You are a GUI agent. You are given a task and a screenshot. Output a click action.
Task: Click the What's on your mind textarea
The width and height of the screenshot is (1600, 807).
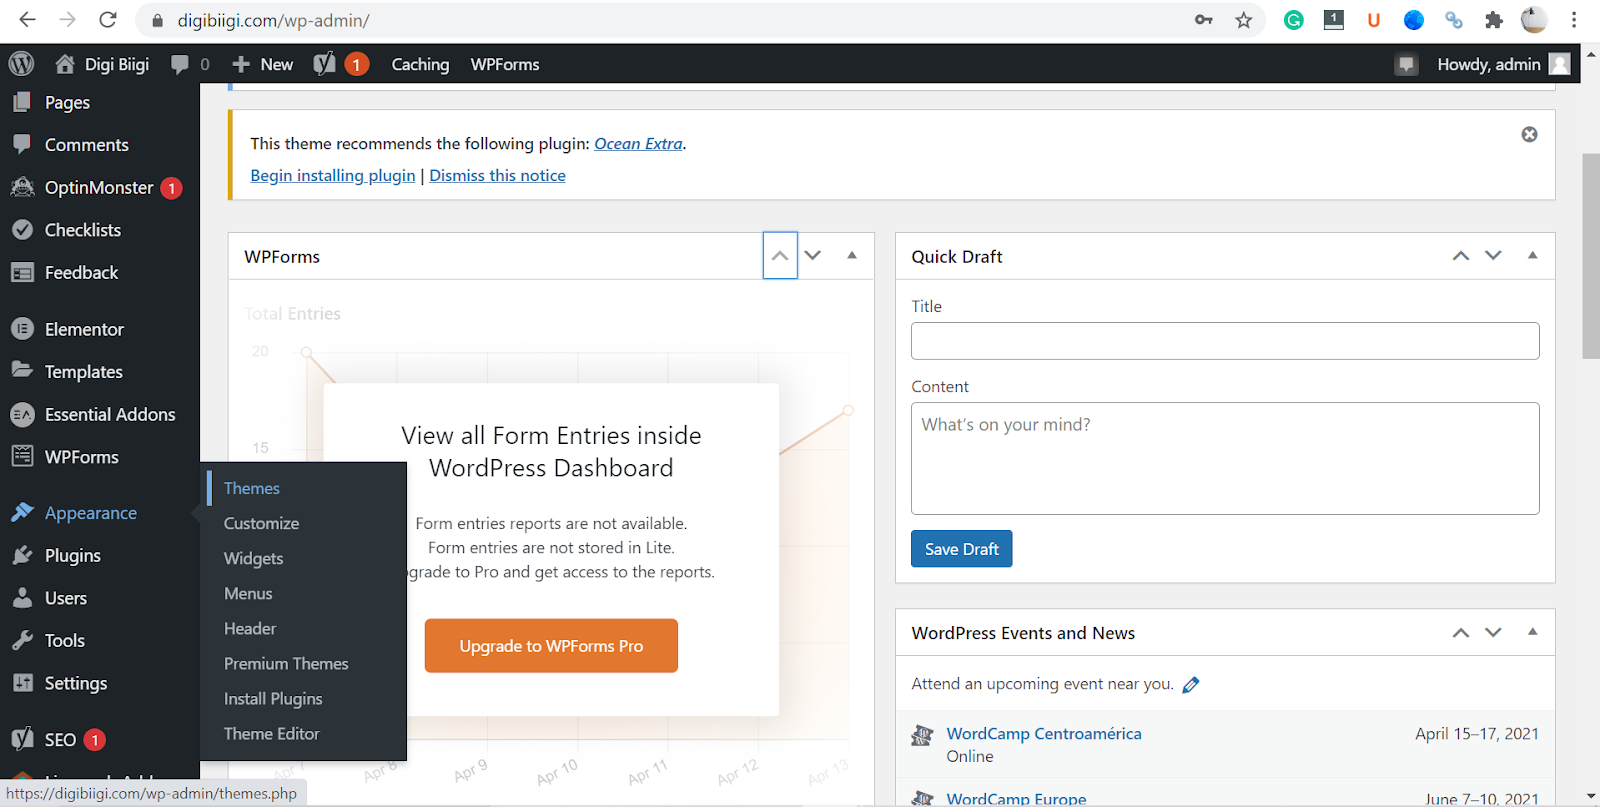(1225, 458)
